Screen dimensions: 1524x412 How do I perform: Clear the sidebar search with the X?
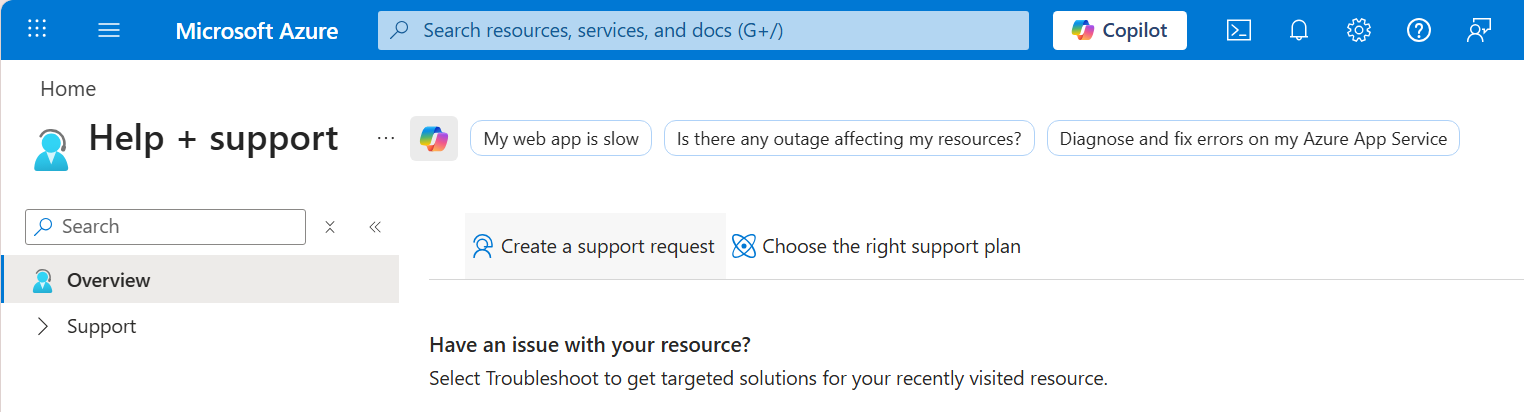click(x=330, y=227)
